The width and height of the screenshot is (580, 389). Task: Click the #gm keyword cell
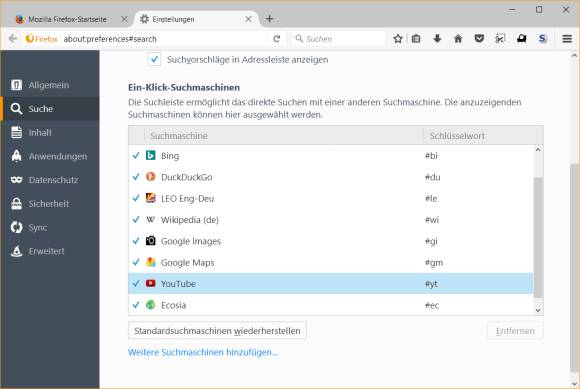[434, 263]
